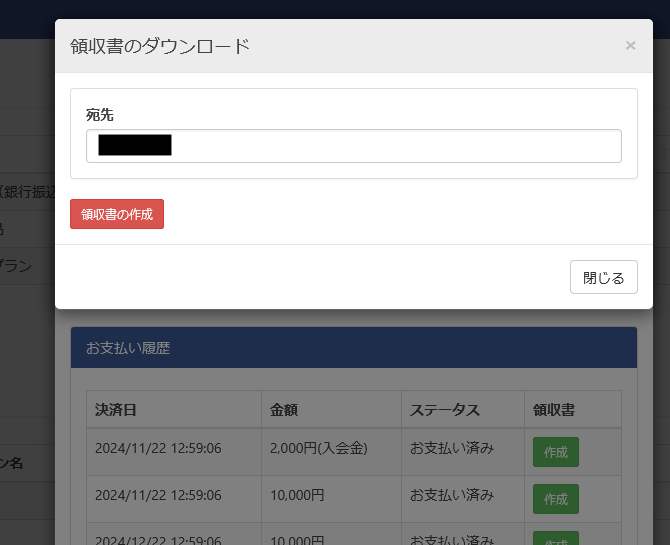Click the ステータス column header
Screen dimensions: 670x545
click(x=445, y=410)
